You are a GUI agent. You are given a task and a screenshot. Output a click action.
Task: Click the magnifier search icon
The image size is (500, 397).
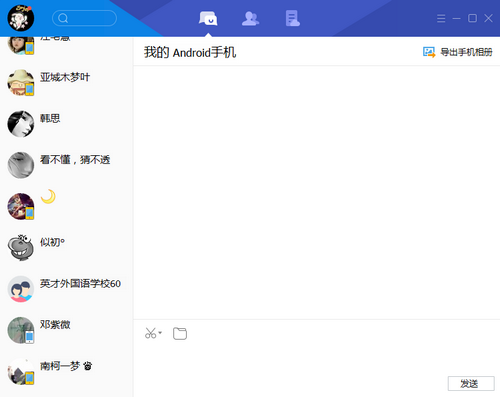(63, 18)
